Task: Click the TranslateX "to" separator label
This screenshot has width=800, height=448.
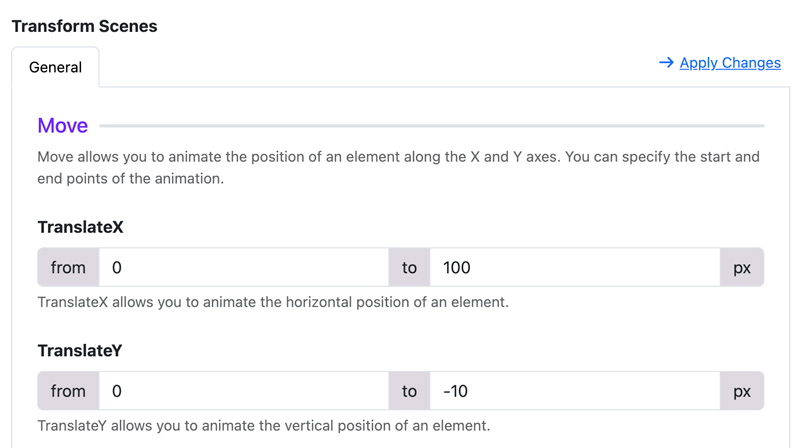Action: point(409,267)
